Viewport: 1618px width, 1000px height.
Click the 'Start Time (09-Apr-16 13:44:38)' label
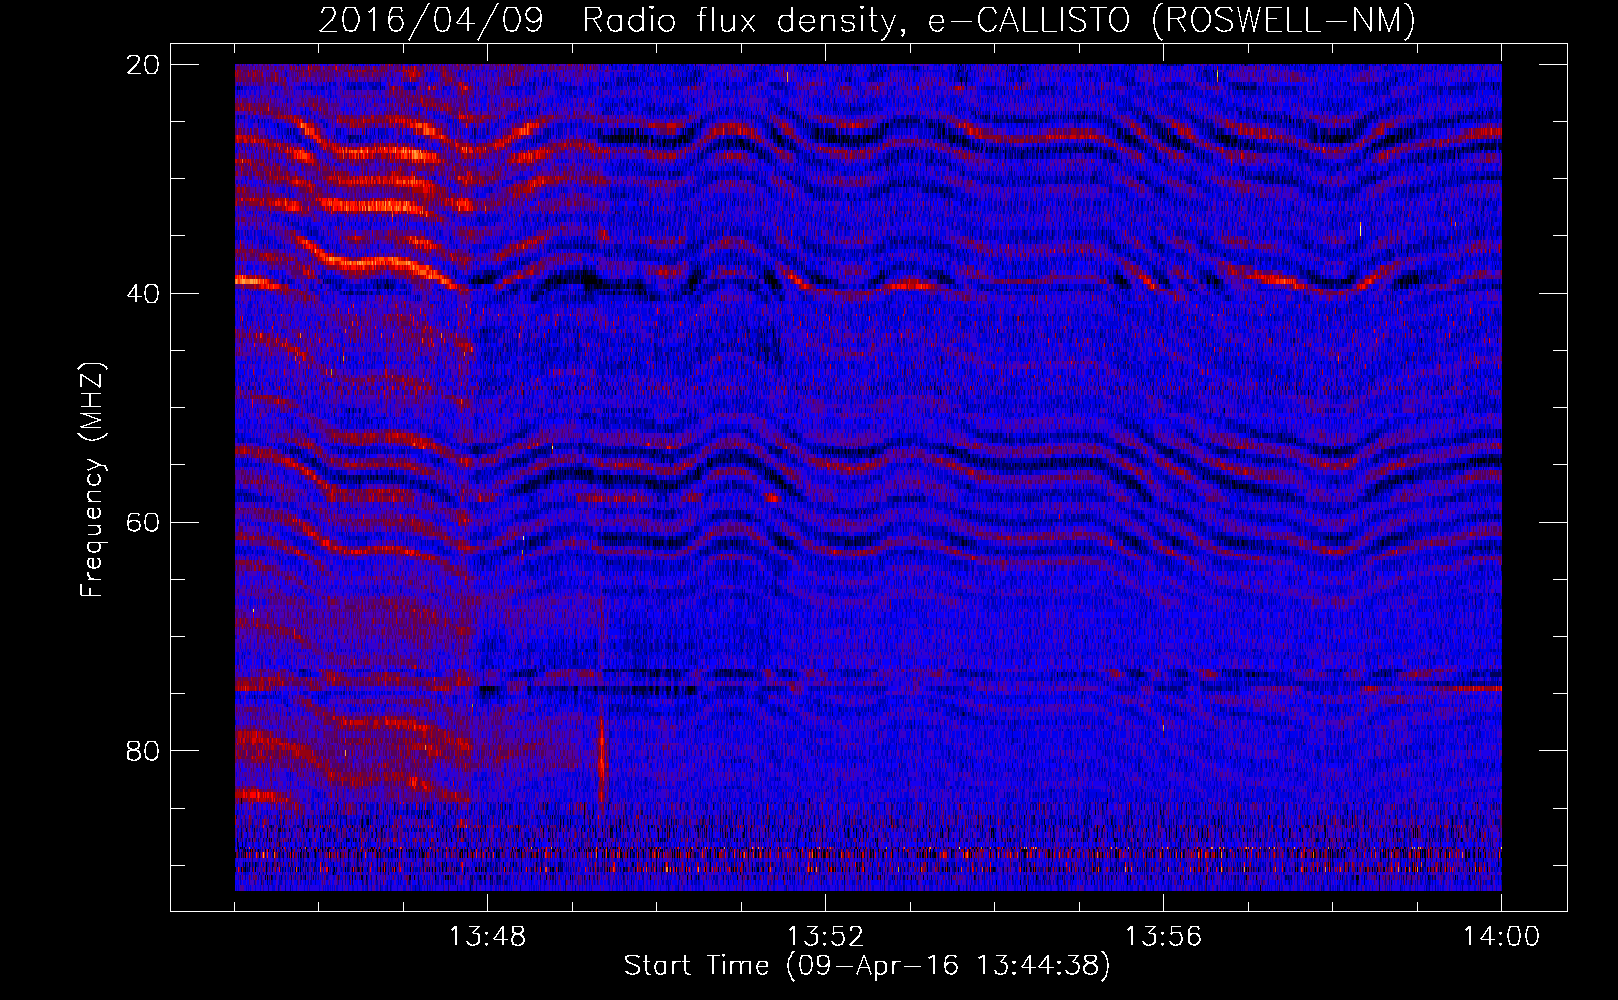pos(867,966)
